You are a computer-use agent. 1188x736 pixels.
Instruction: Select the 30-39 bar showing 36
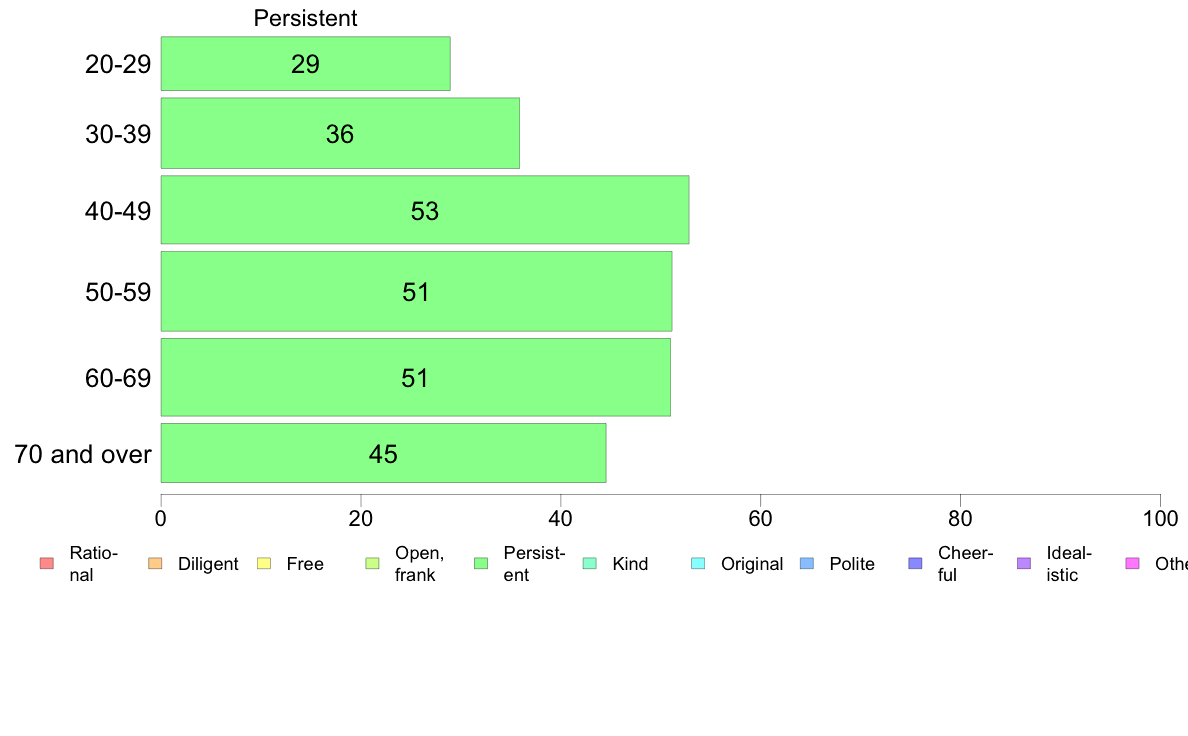[x=340, y=133]
